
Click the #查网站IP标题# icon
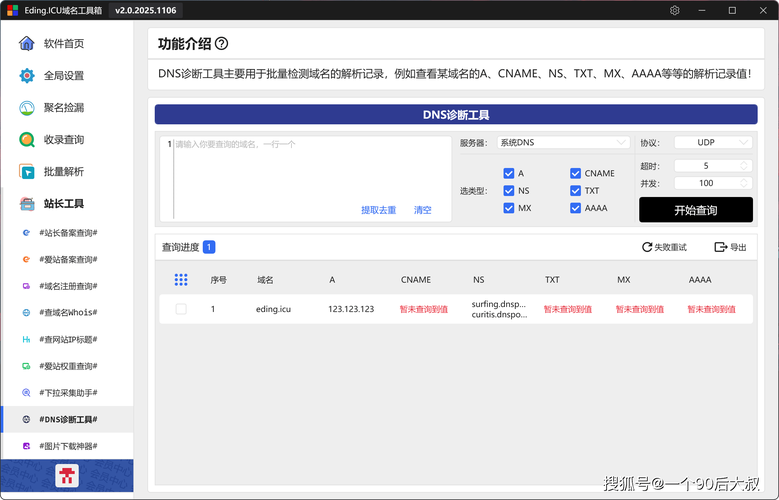click(26, 339)
